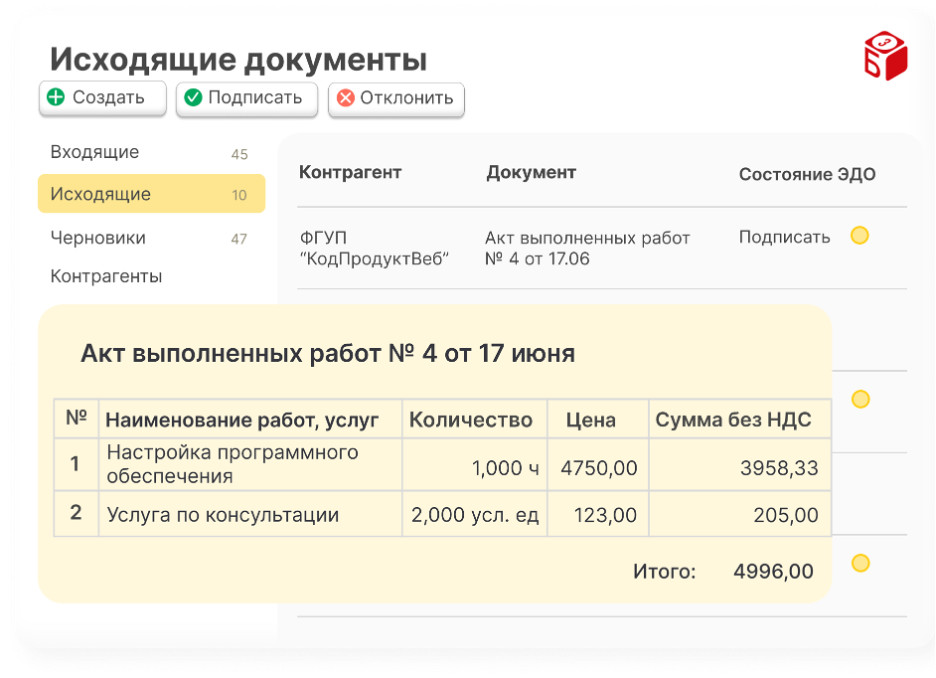
Task: Click the yellow status dot beside the Итого row
Action: click(859, 563)
